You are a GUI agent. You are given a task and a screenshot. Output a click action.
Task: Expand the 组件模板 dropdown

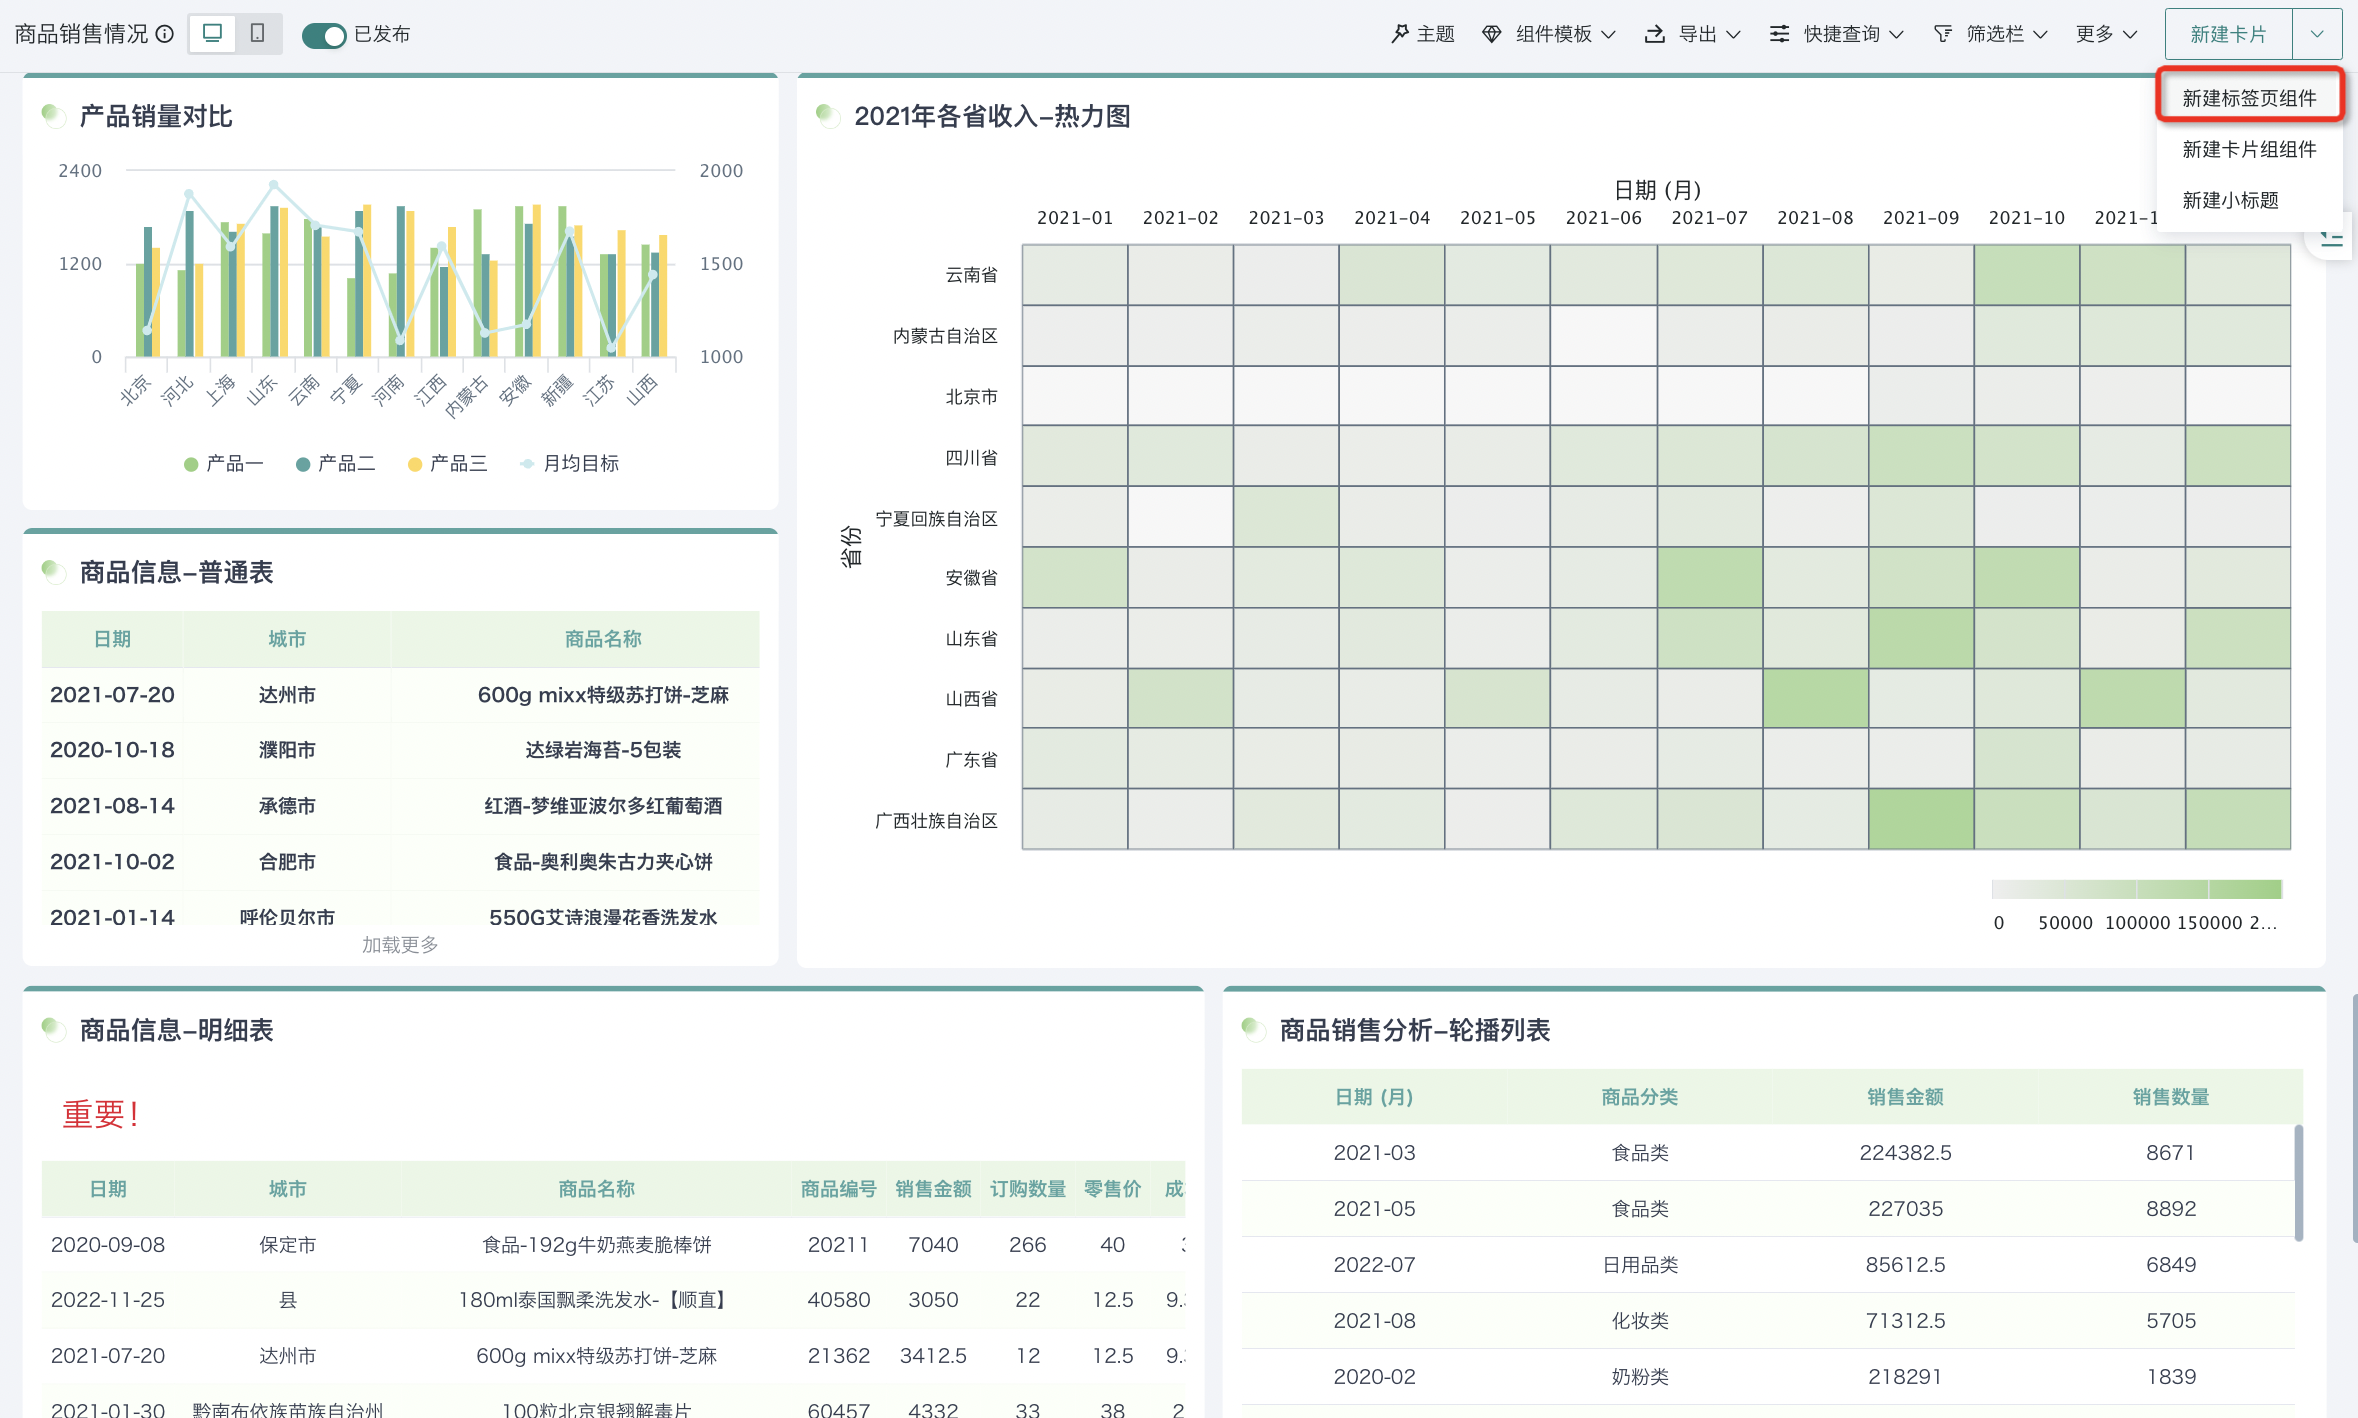tap(1548, 34)
